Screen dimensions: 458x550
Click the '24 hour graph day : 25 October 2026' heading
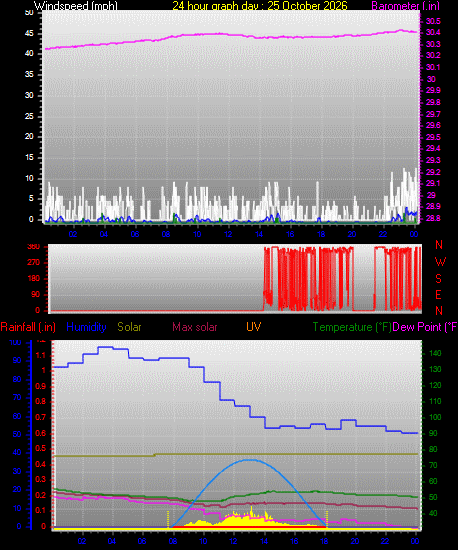260,6
